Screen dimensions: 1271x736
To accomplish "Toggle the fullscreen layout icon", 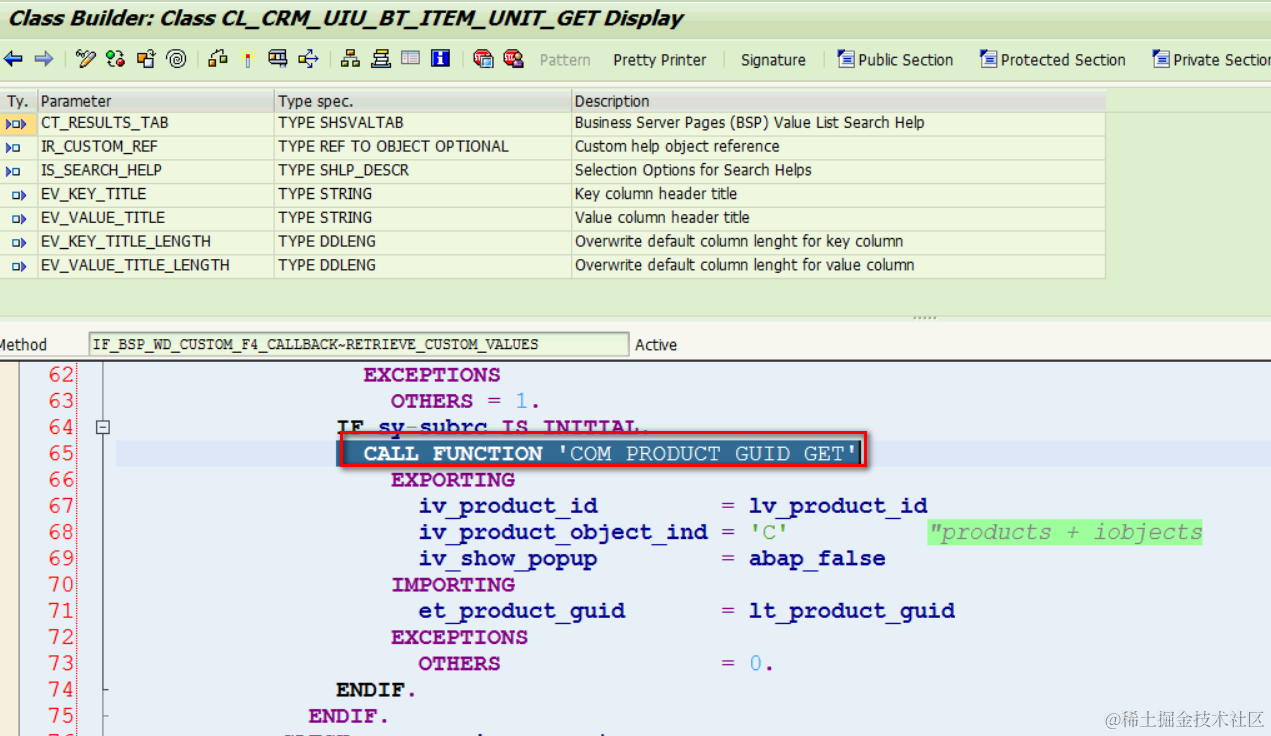I will 410,59.
